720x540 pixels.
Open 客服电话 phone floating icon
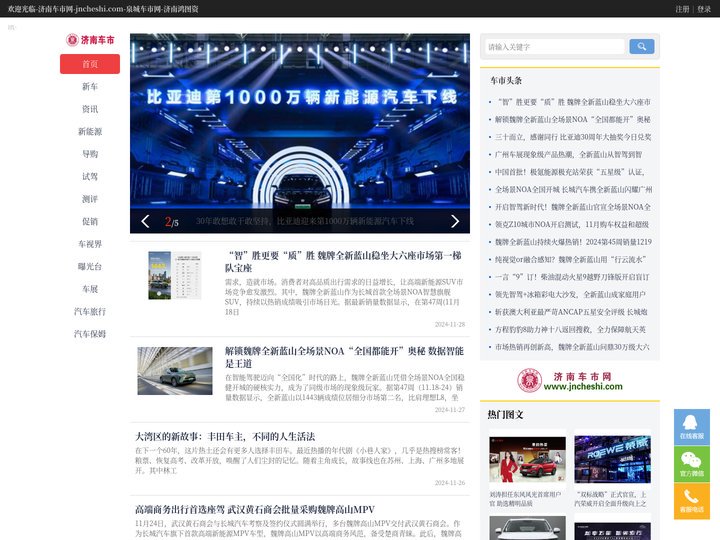tap(692, 501)
